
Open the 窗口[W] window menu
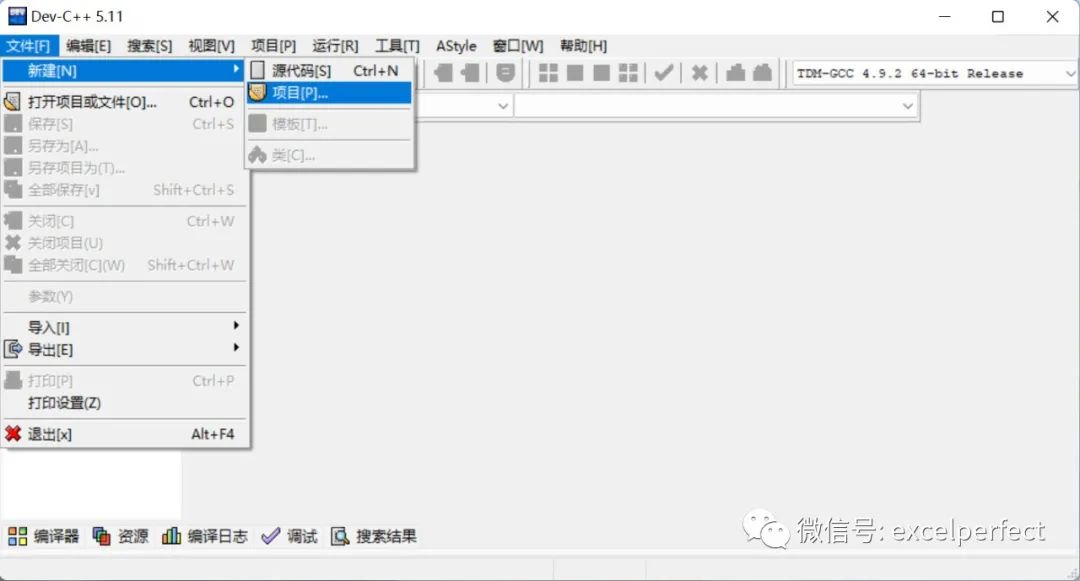pos(518,46)
